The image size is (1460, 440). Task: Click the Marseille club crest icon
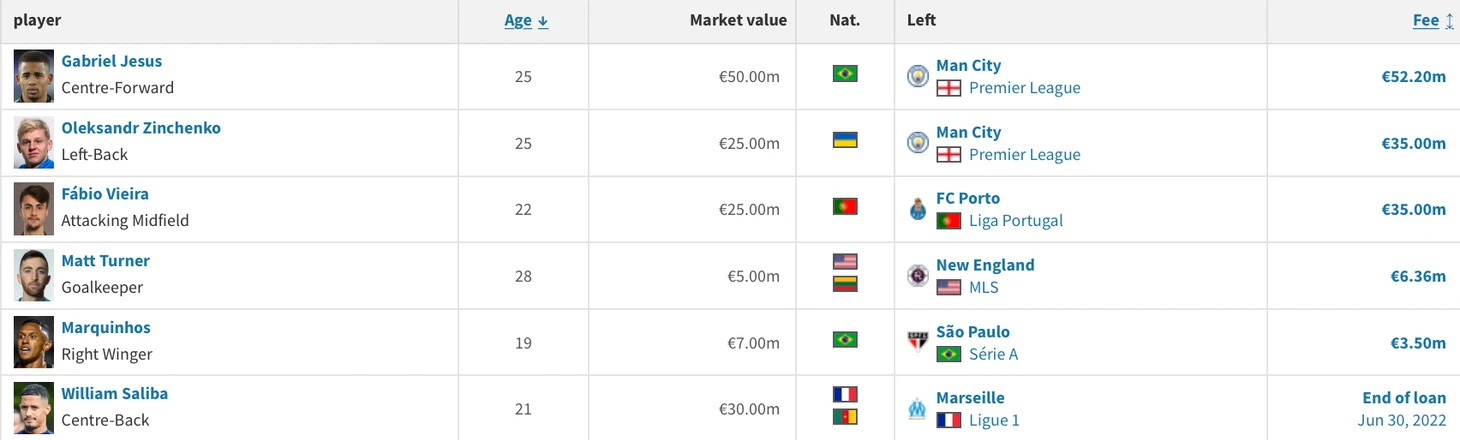(918, 409)
